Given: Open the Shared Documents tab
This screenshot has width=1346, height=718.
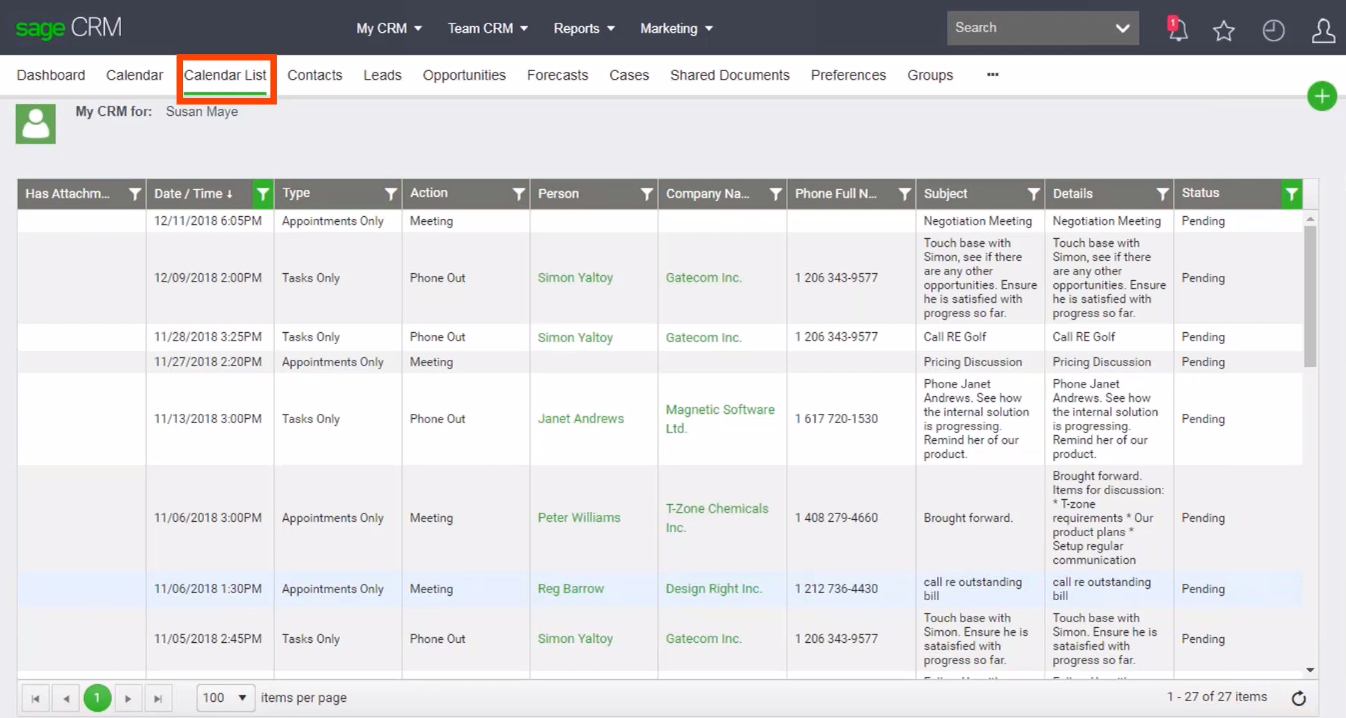Looking at the screenshot, I should tap(729, 75).
